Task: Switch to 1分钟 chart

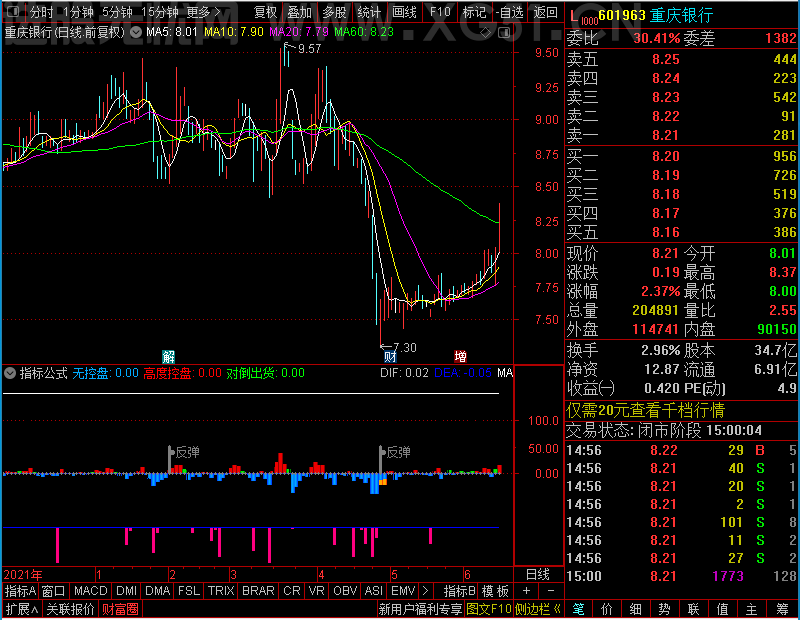Action: [x=78, y=11]
